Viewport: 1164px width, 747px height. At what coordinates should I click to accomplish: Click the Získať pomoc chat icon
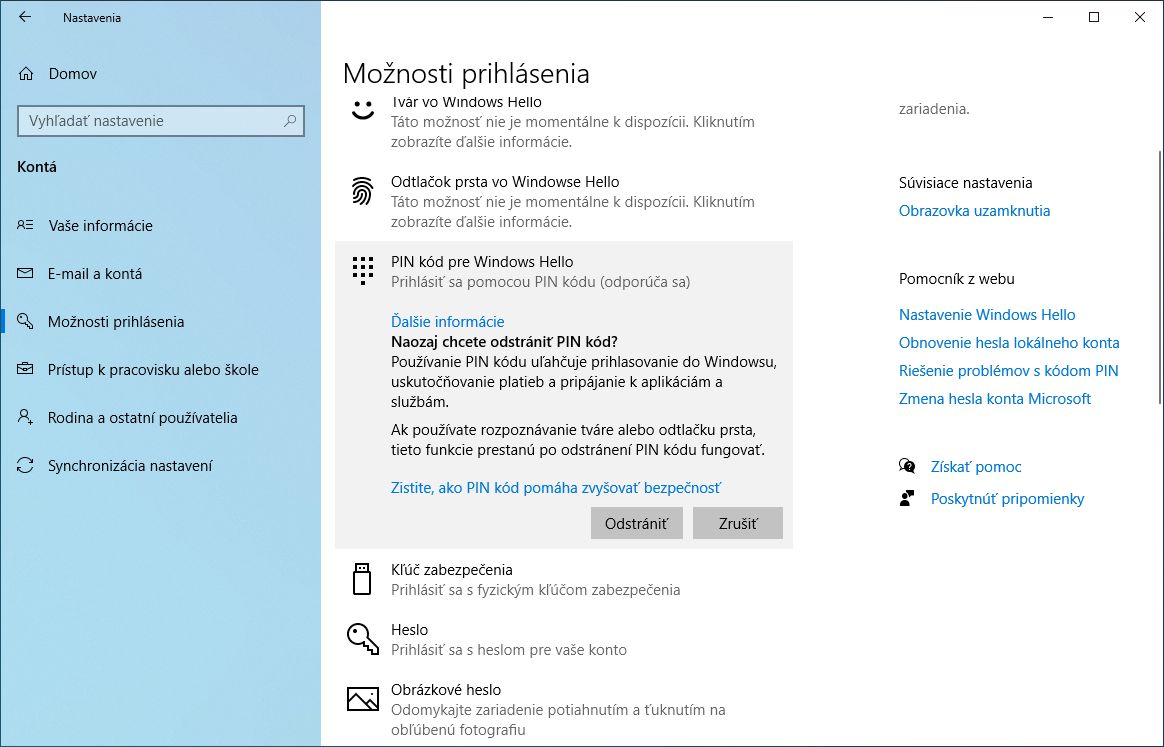[906, 466]
